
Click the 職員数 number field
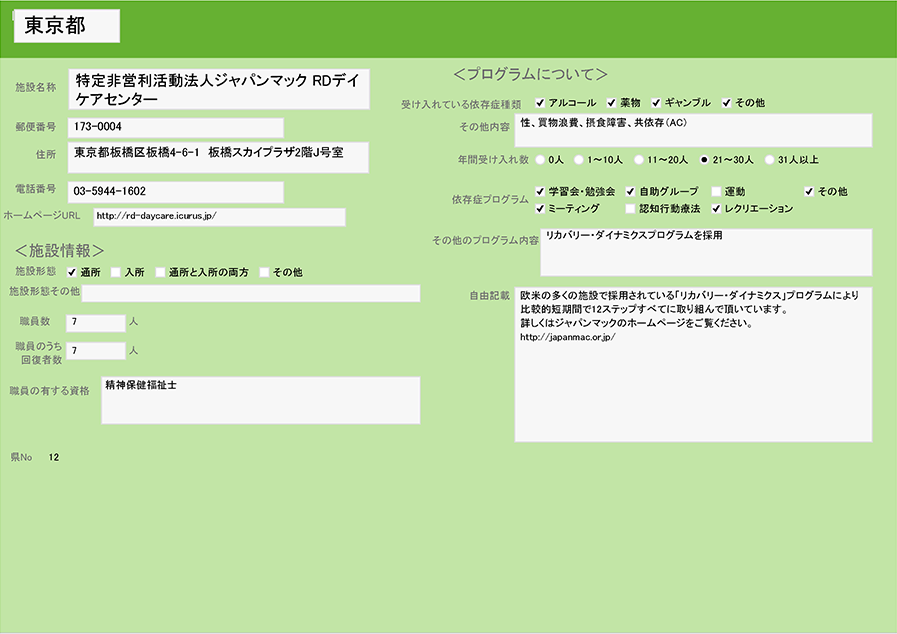95,322
